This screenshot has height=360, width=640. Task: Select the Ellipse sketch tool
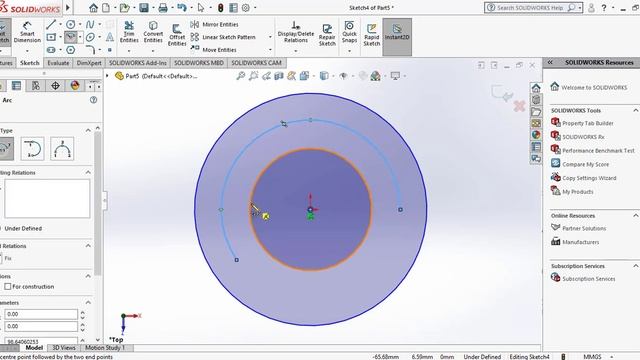[90, 37]
